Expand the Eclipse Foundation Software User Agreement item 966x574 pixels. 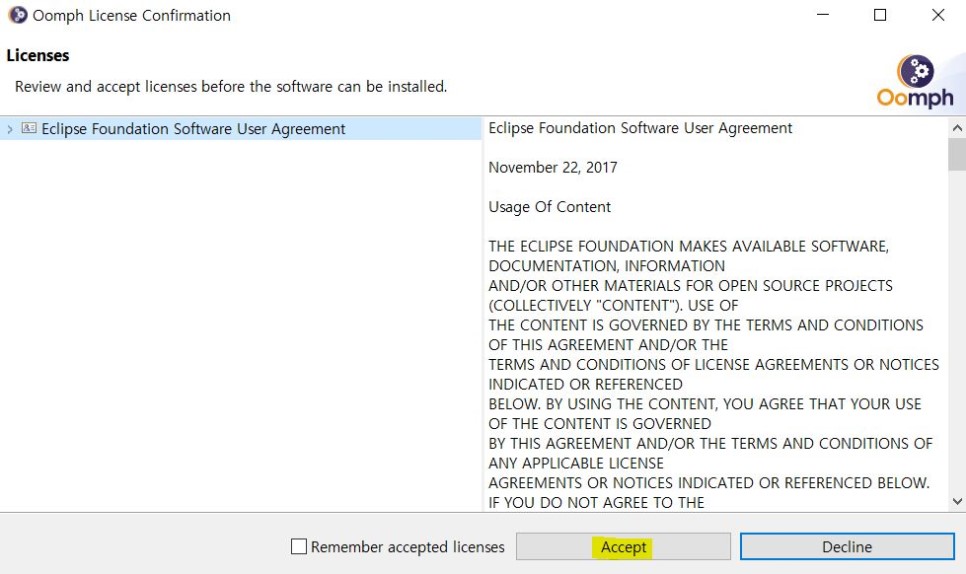click(10, 129)
